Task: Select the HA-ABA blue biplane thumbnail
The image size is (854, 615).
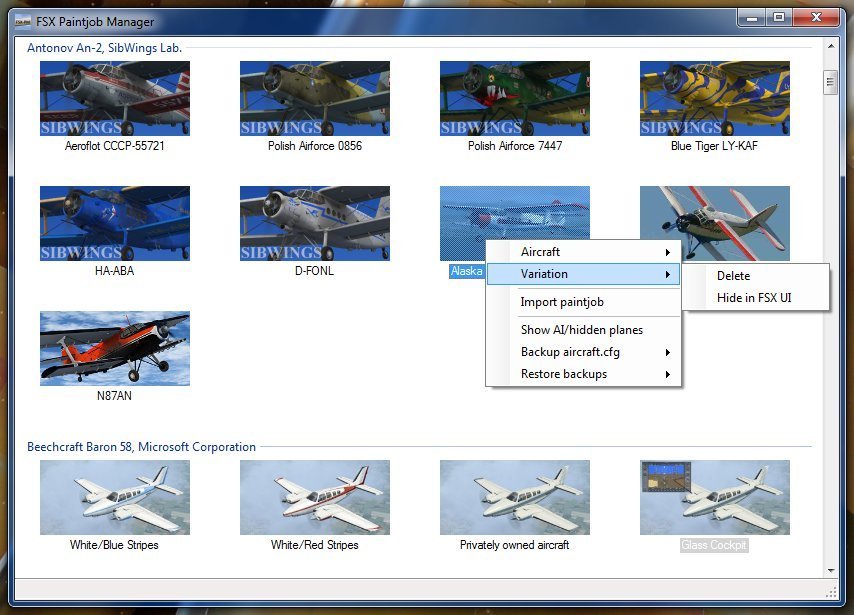Action: 115,223
